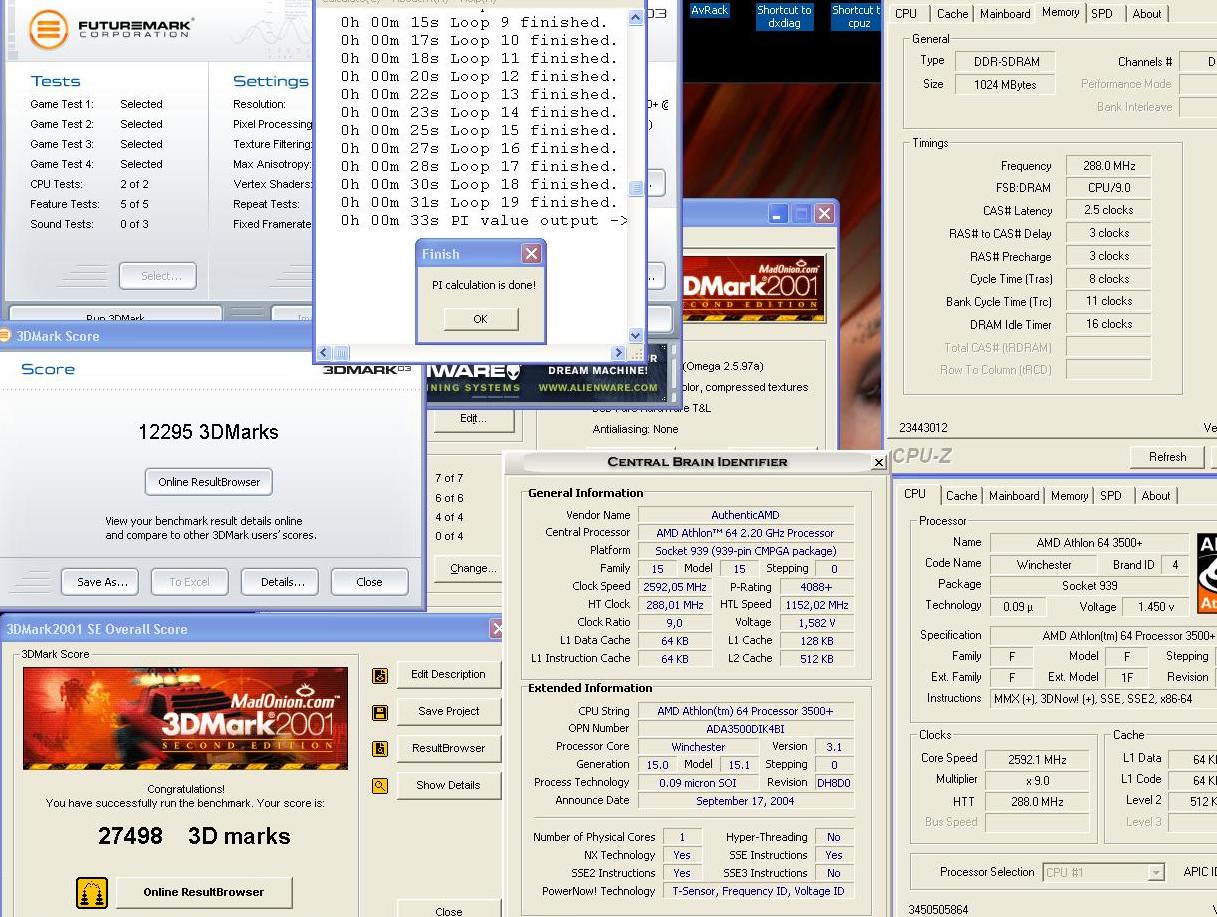Switch to Mainboard tab in upper CPU-Z window

(1005, 14)
